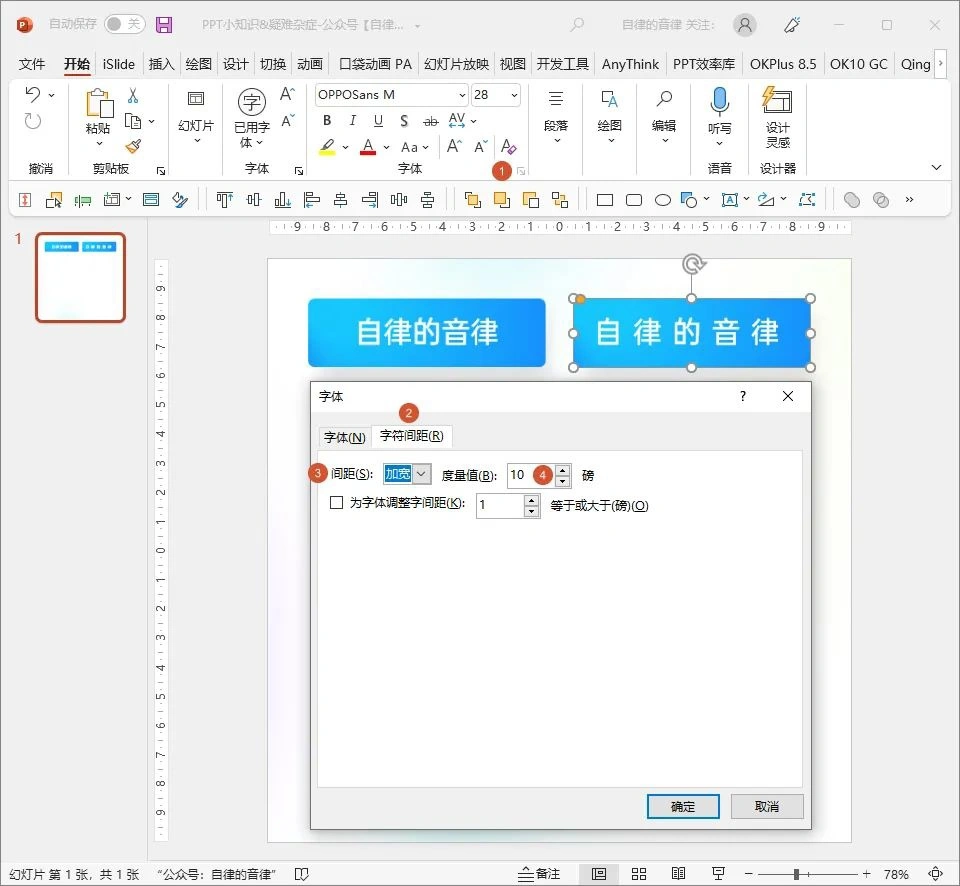Open the 插入 ribbon tab
This screenshot has height=886, width=960.
pyautogui.click(x=161, y=63)
